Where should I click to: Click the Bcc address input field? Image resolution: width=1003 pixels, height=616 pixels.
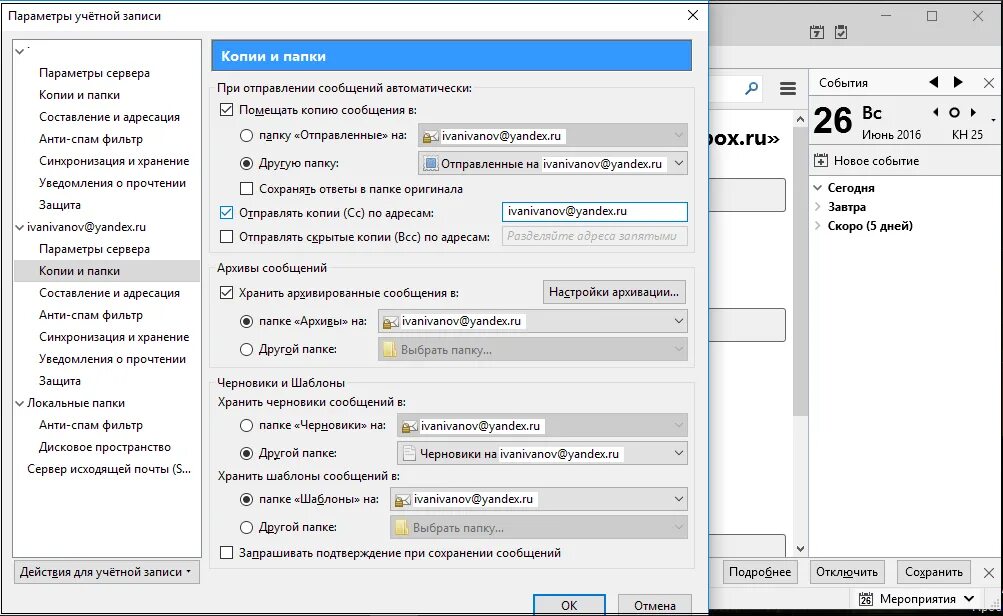point(595,236)
